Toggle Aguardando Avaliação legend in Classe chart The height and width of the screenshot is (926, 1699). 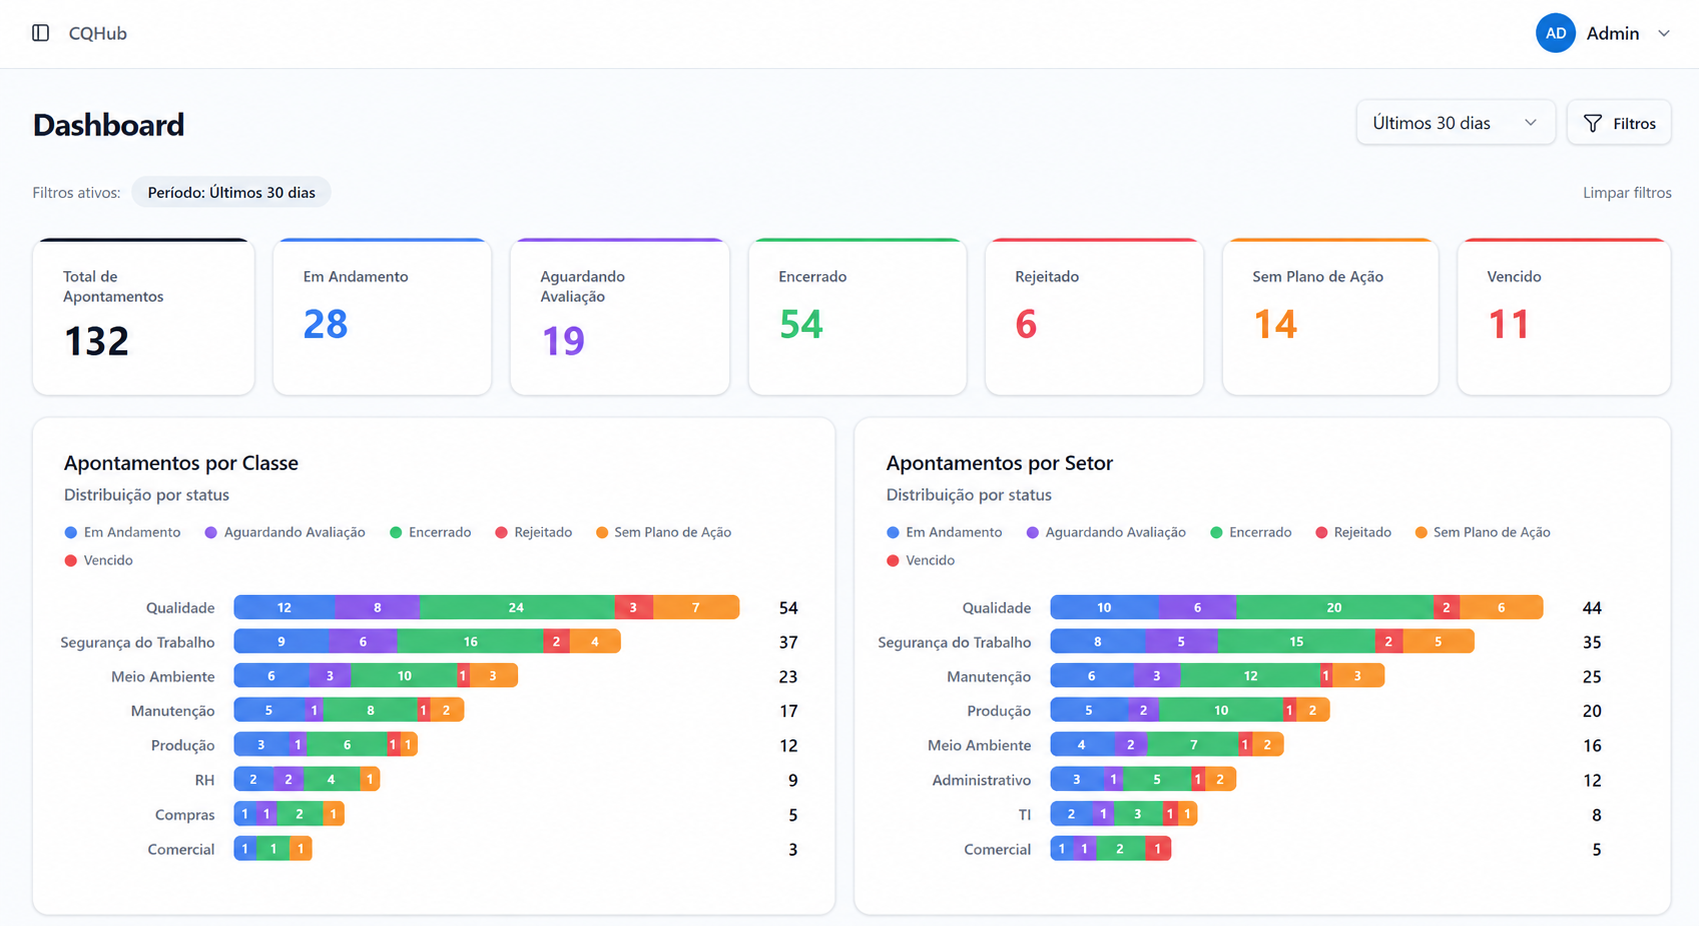click(285, 532)
